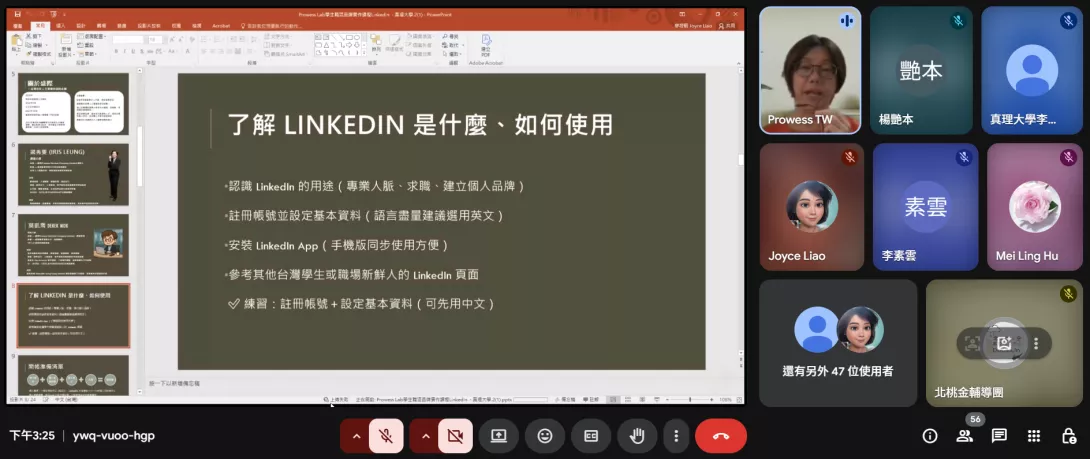
Task: Click the slide title 了解 LINKEDIN 是什麼
Action: click(420, 124)
